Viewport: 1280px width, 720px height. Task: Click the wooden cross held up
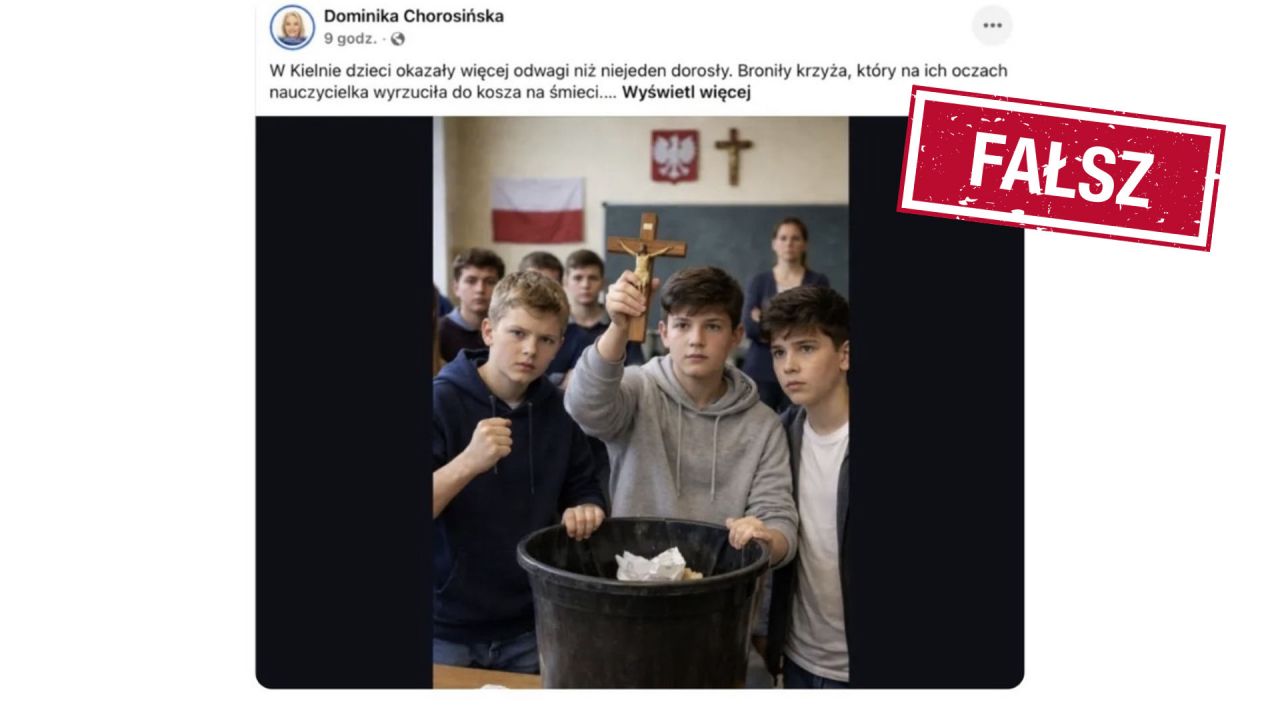645,270
